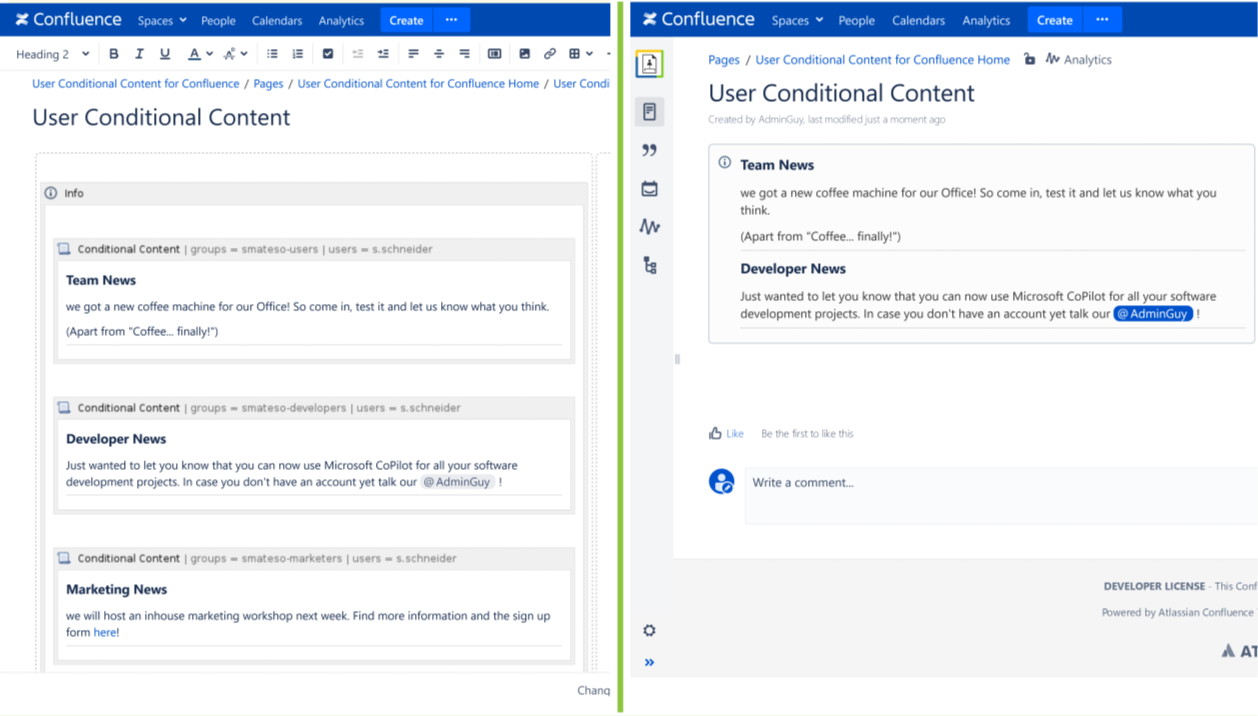Click the space settings gear icon
The height and width of the screenshot is (716, 1258).
(x=649, y=630)
